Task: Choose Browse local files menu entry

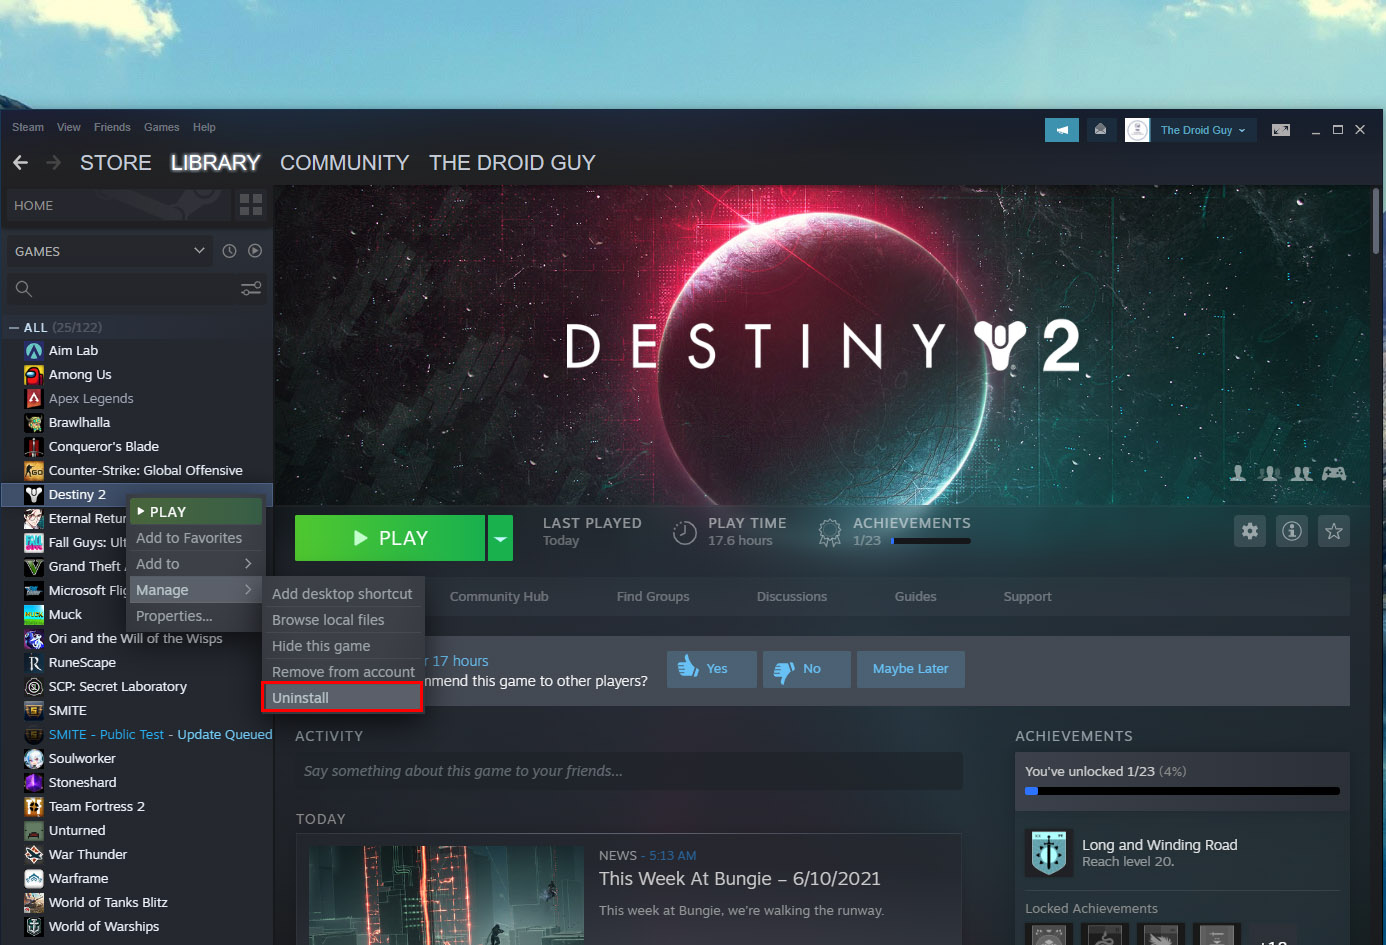Action: (328, 620)
